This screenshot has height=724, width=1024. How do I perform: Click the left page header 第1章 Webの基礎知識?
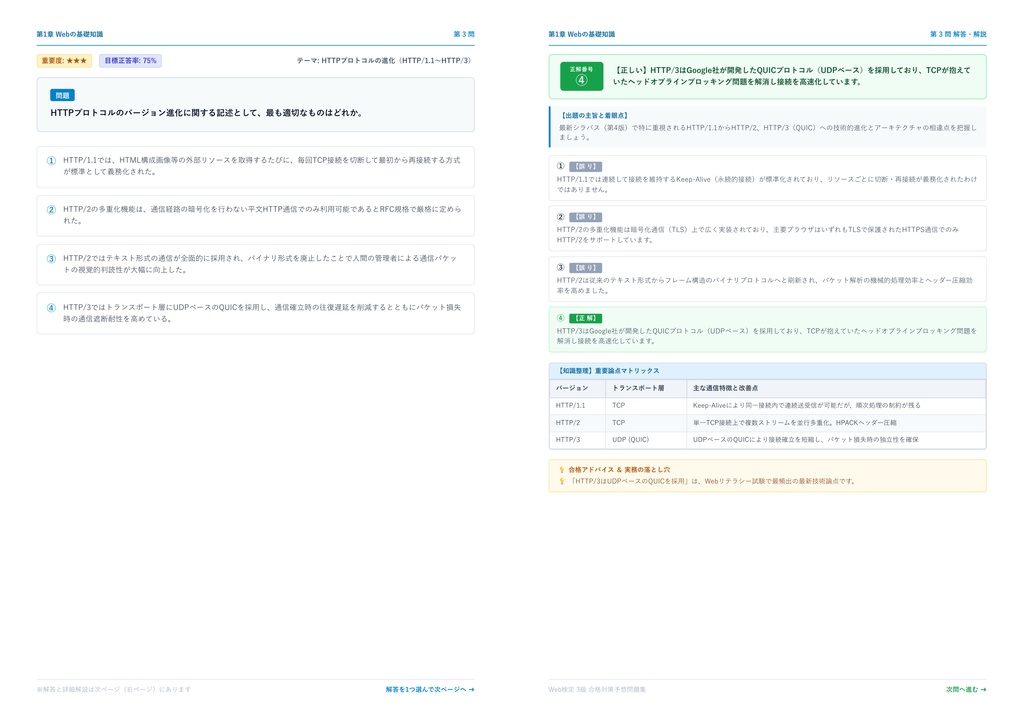pyautogui.click(x=70, y=34)
